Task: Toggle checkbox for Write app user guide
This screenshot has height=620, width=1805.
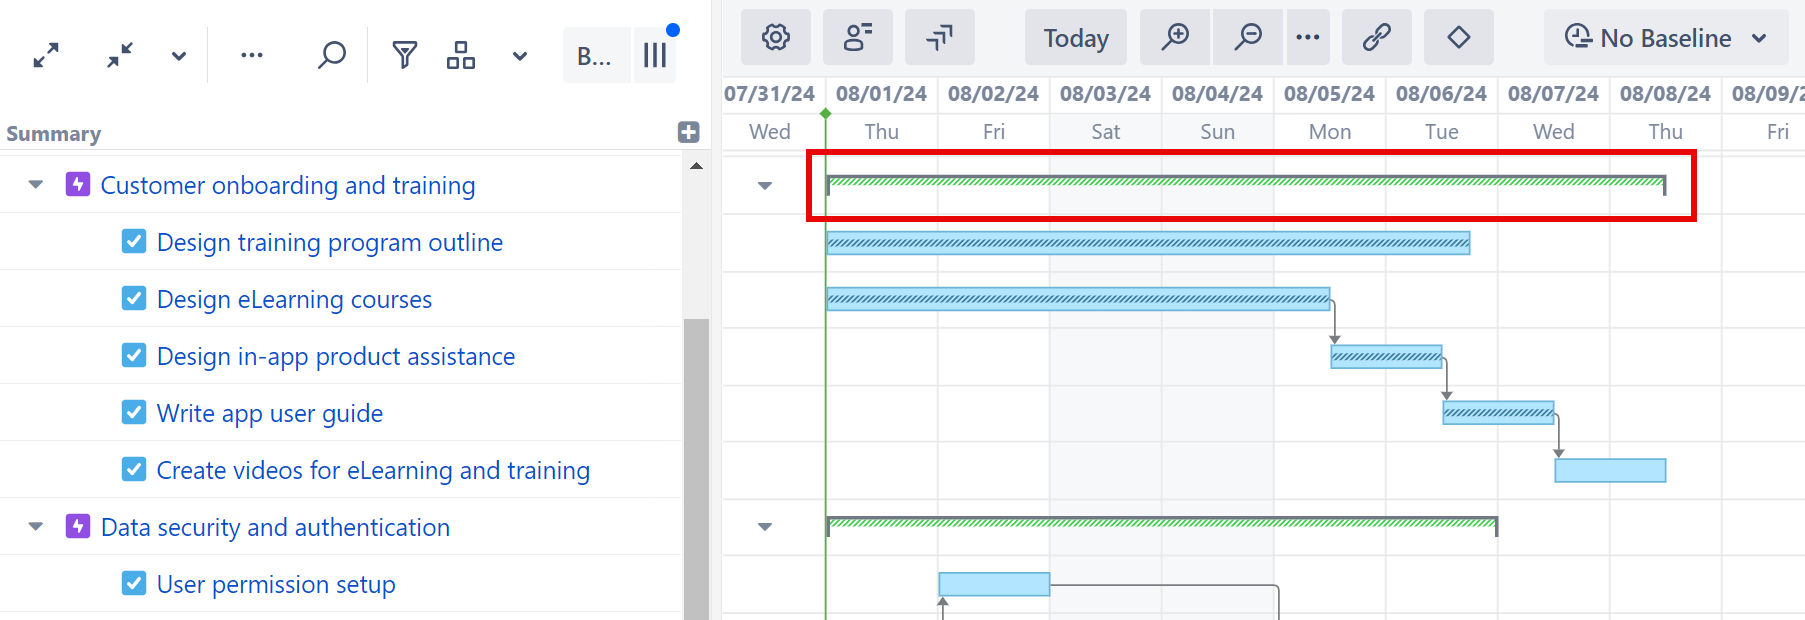Action: (134, 413)
